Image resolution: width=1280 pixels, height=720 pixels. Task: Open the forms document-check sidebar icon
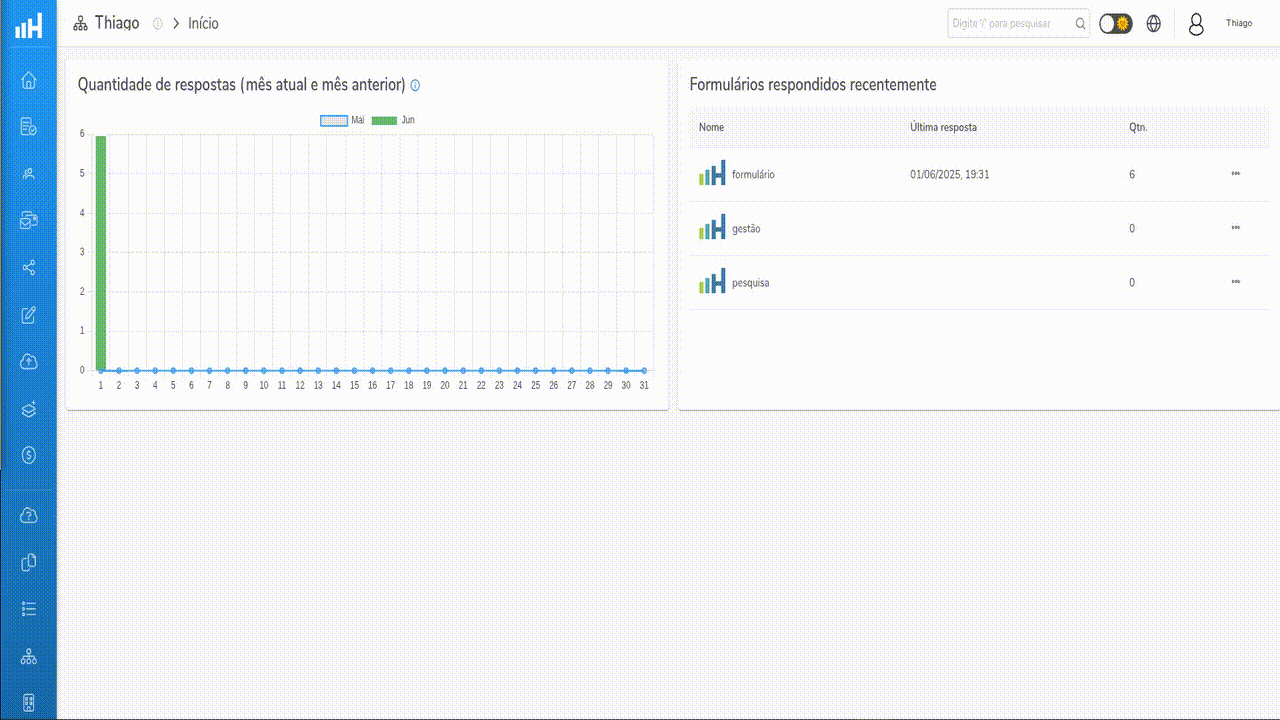click(29, 127)
